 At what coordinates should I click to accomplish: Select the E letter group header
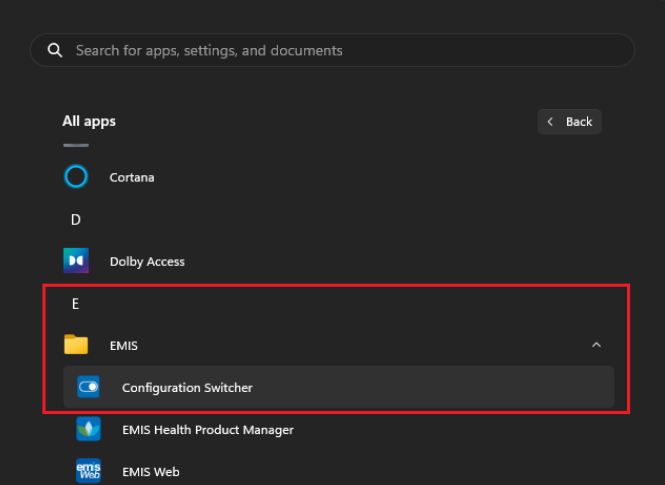(75, 303)
